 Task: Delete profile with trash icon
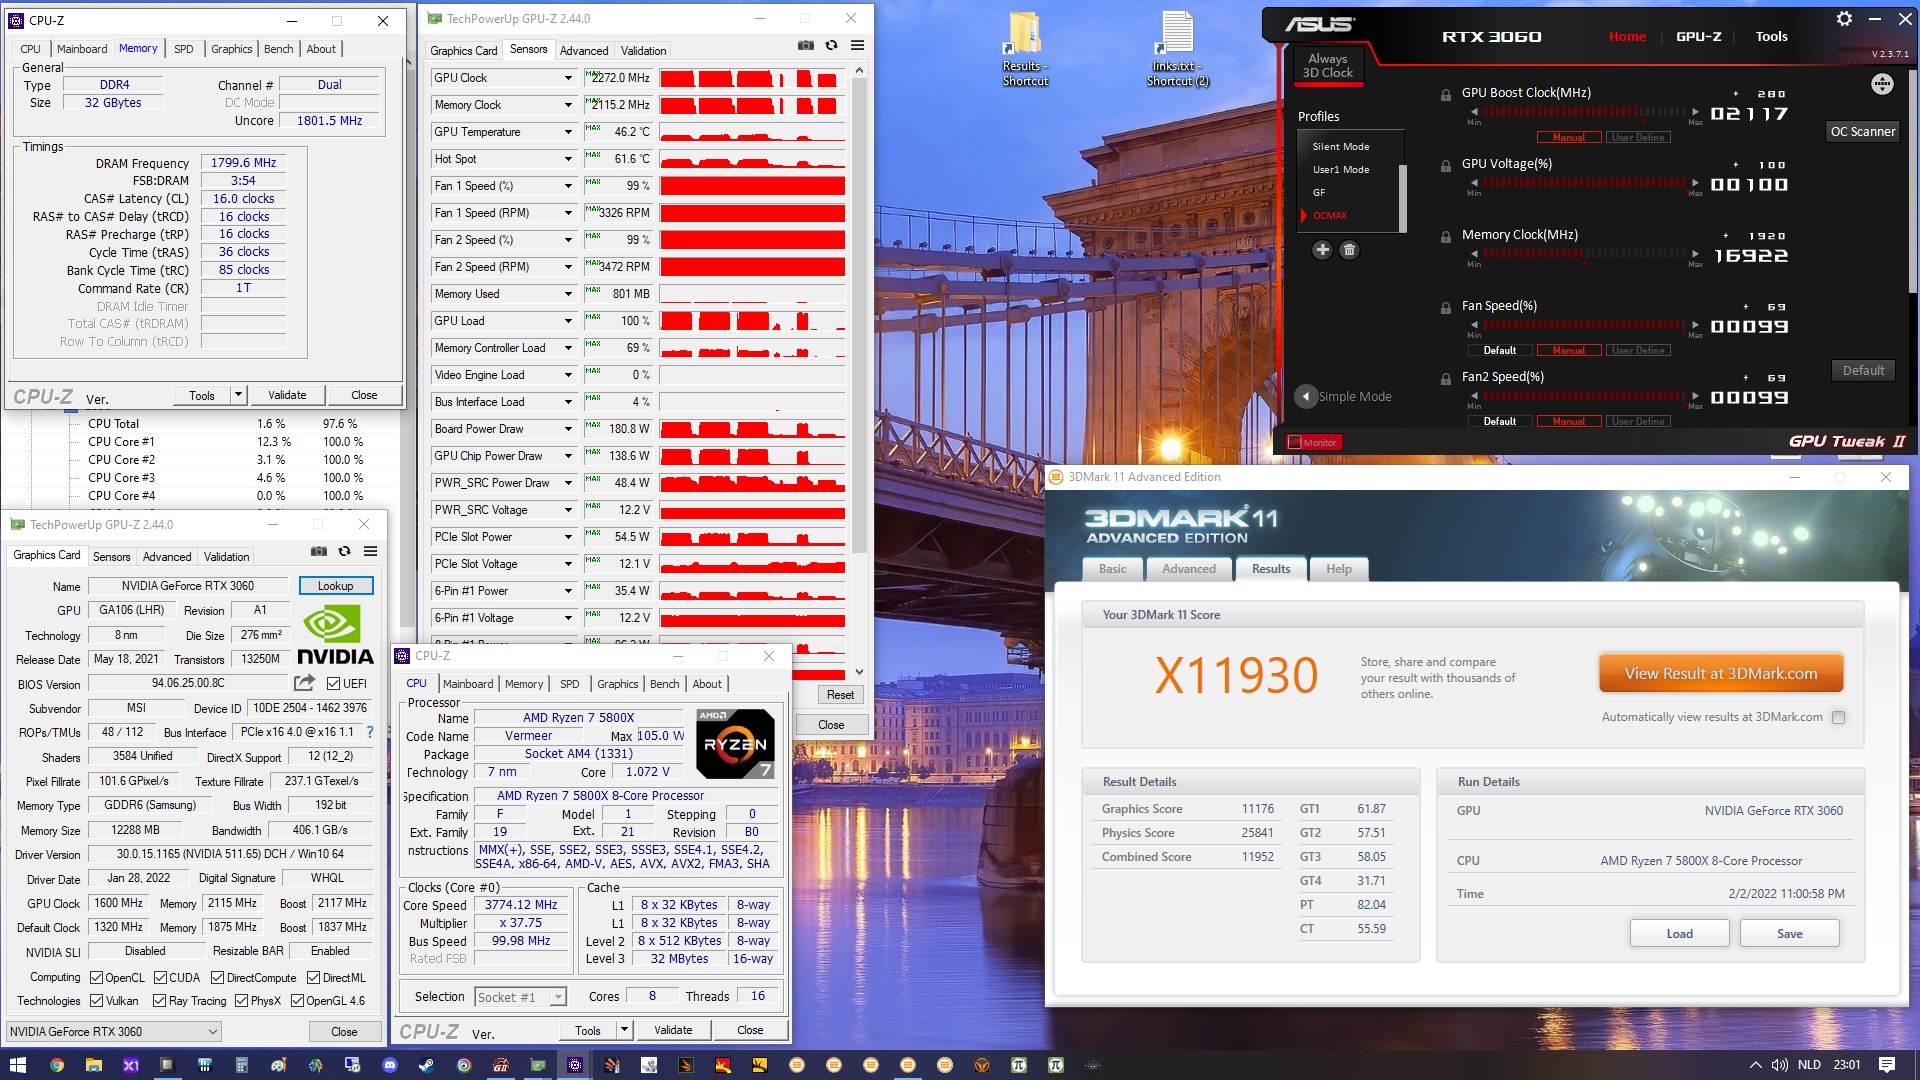pos(1349,250)
